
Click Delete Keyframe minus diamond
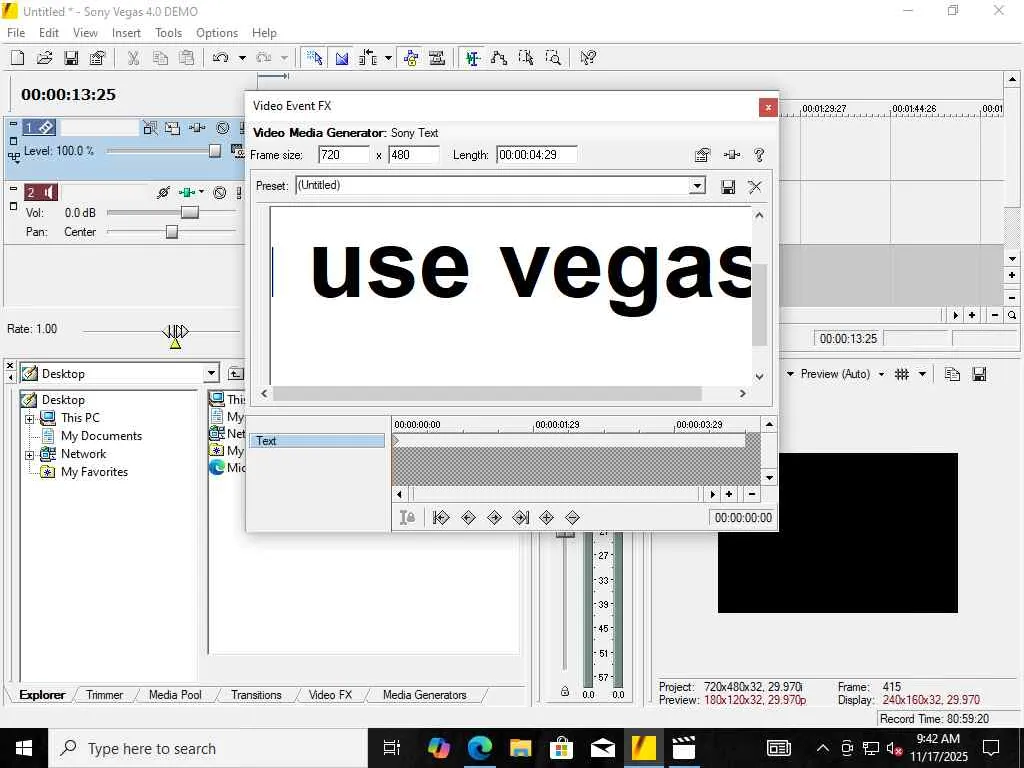573,517
